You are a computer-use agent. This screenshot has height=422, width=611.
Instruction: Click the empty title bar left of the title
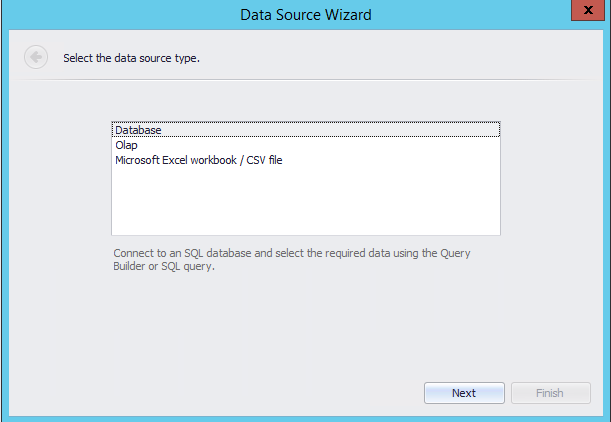pos(120,15)
